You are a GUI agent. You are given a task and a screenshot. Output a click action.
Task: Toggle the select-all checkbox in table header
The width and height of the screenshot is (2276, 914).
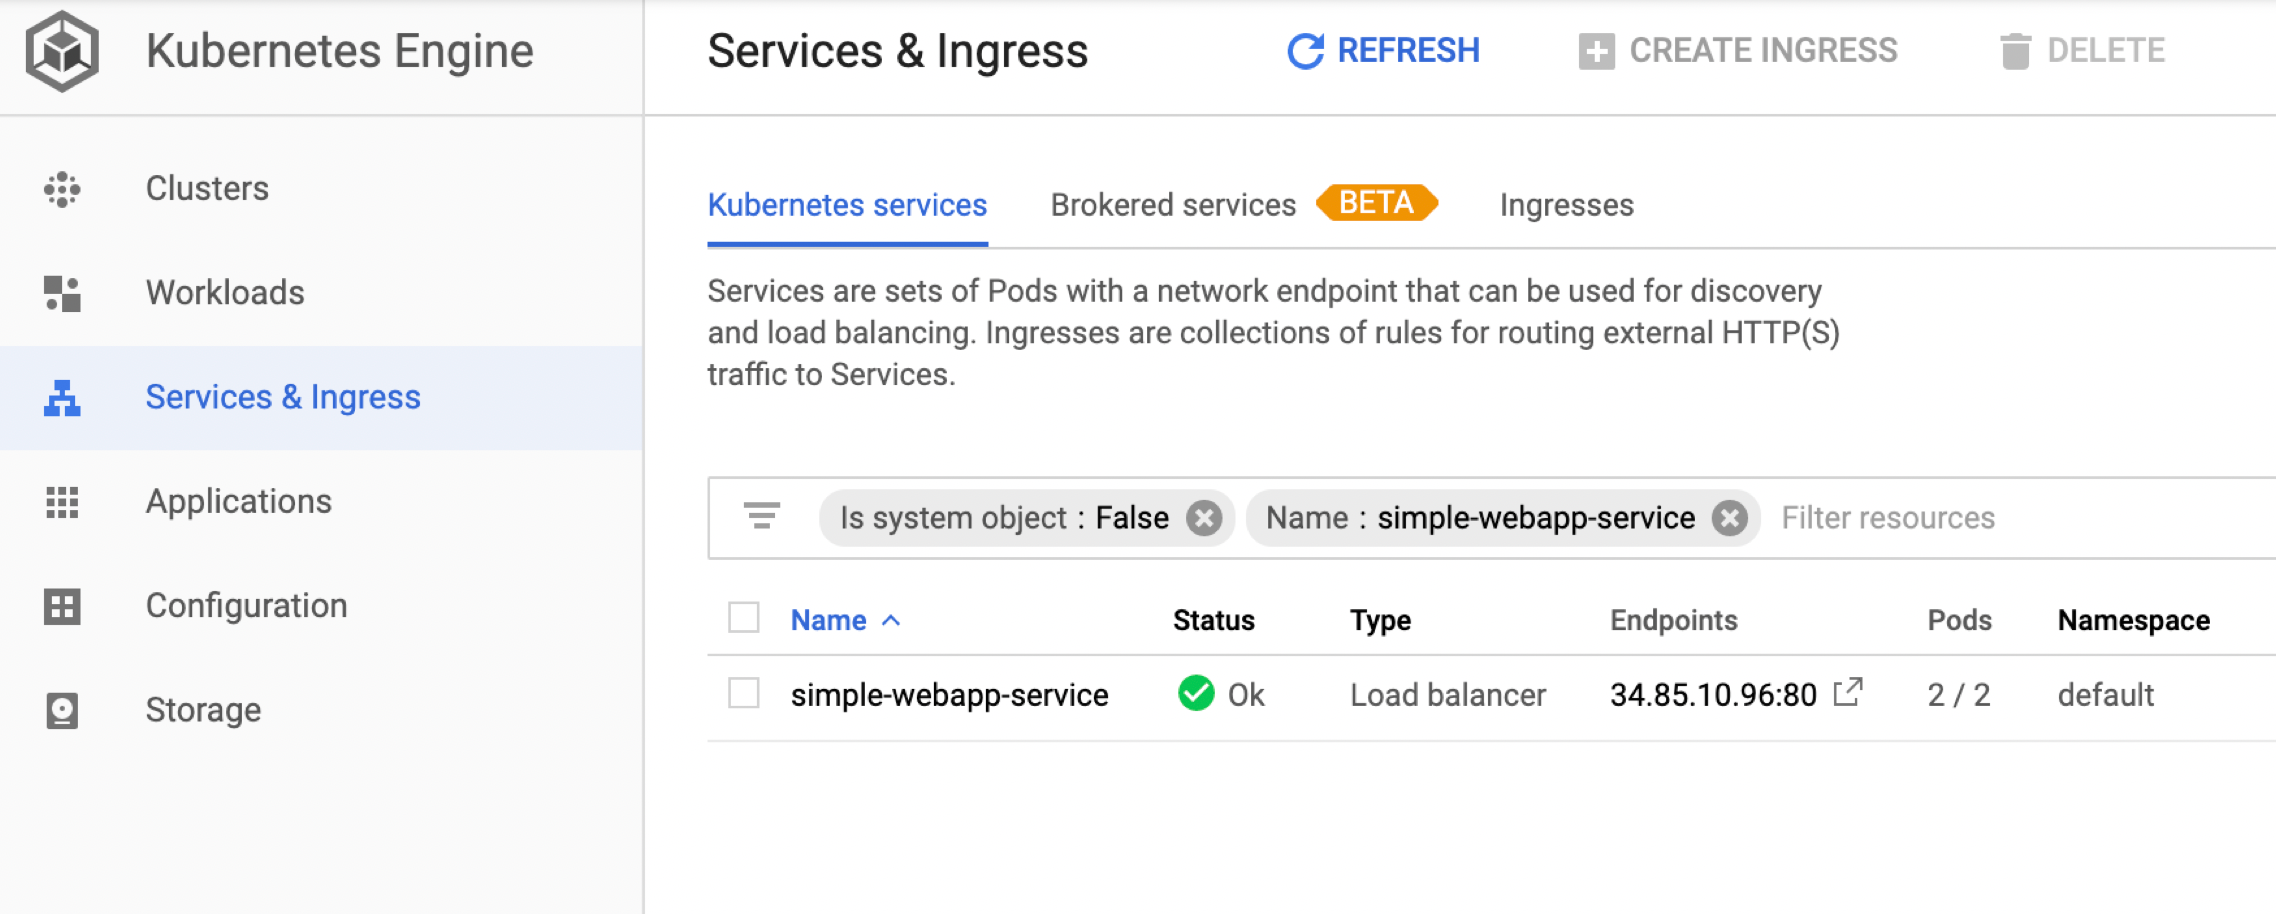[744, 618]
